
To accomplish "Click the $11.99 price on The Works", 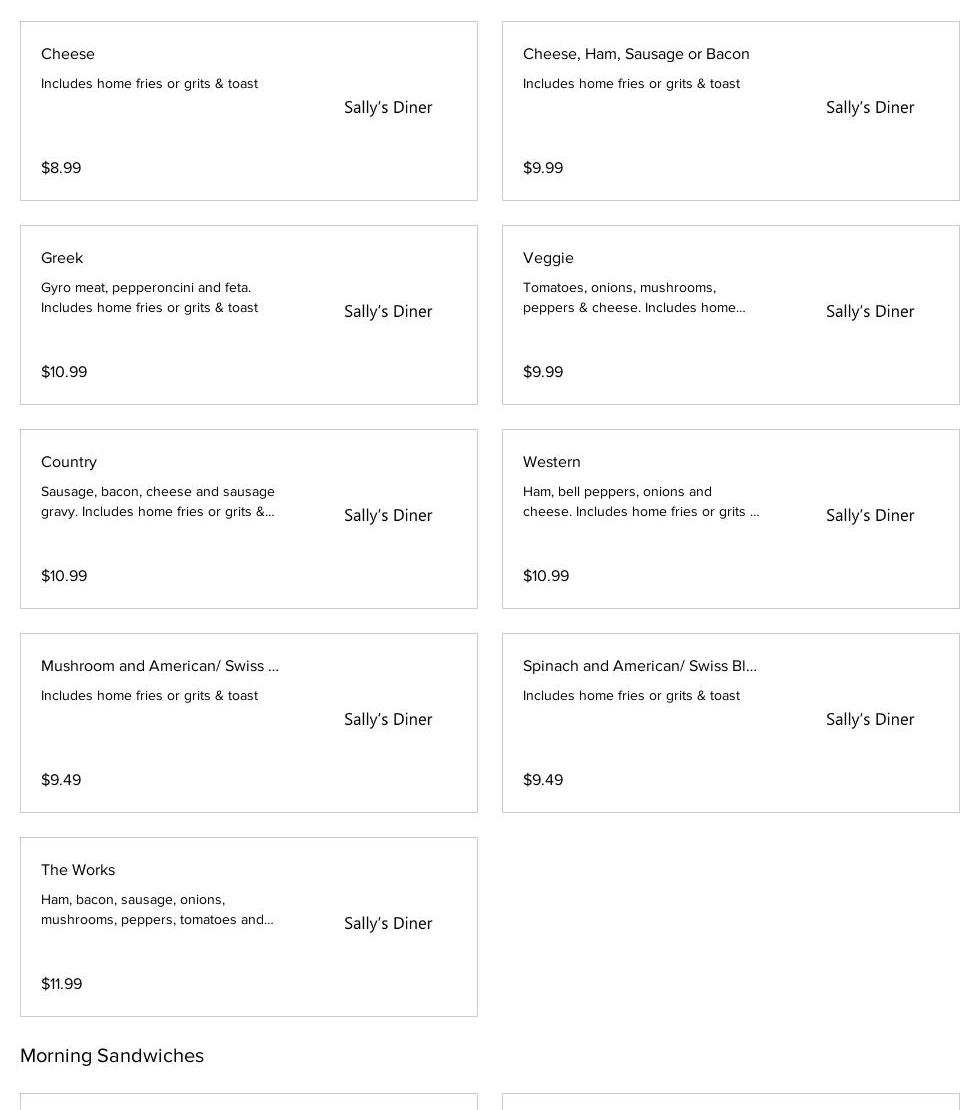I will pyautogui.click(x=62, y=984).
